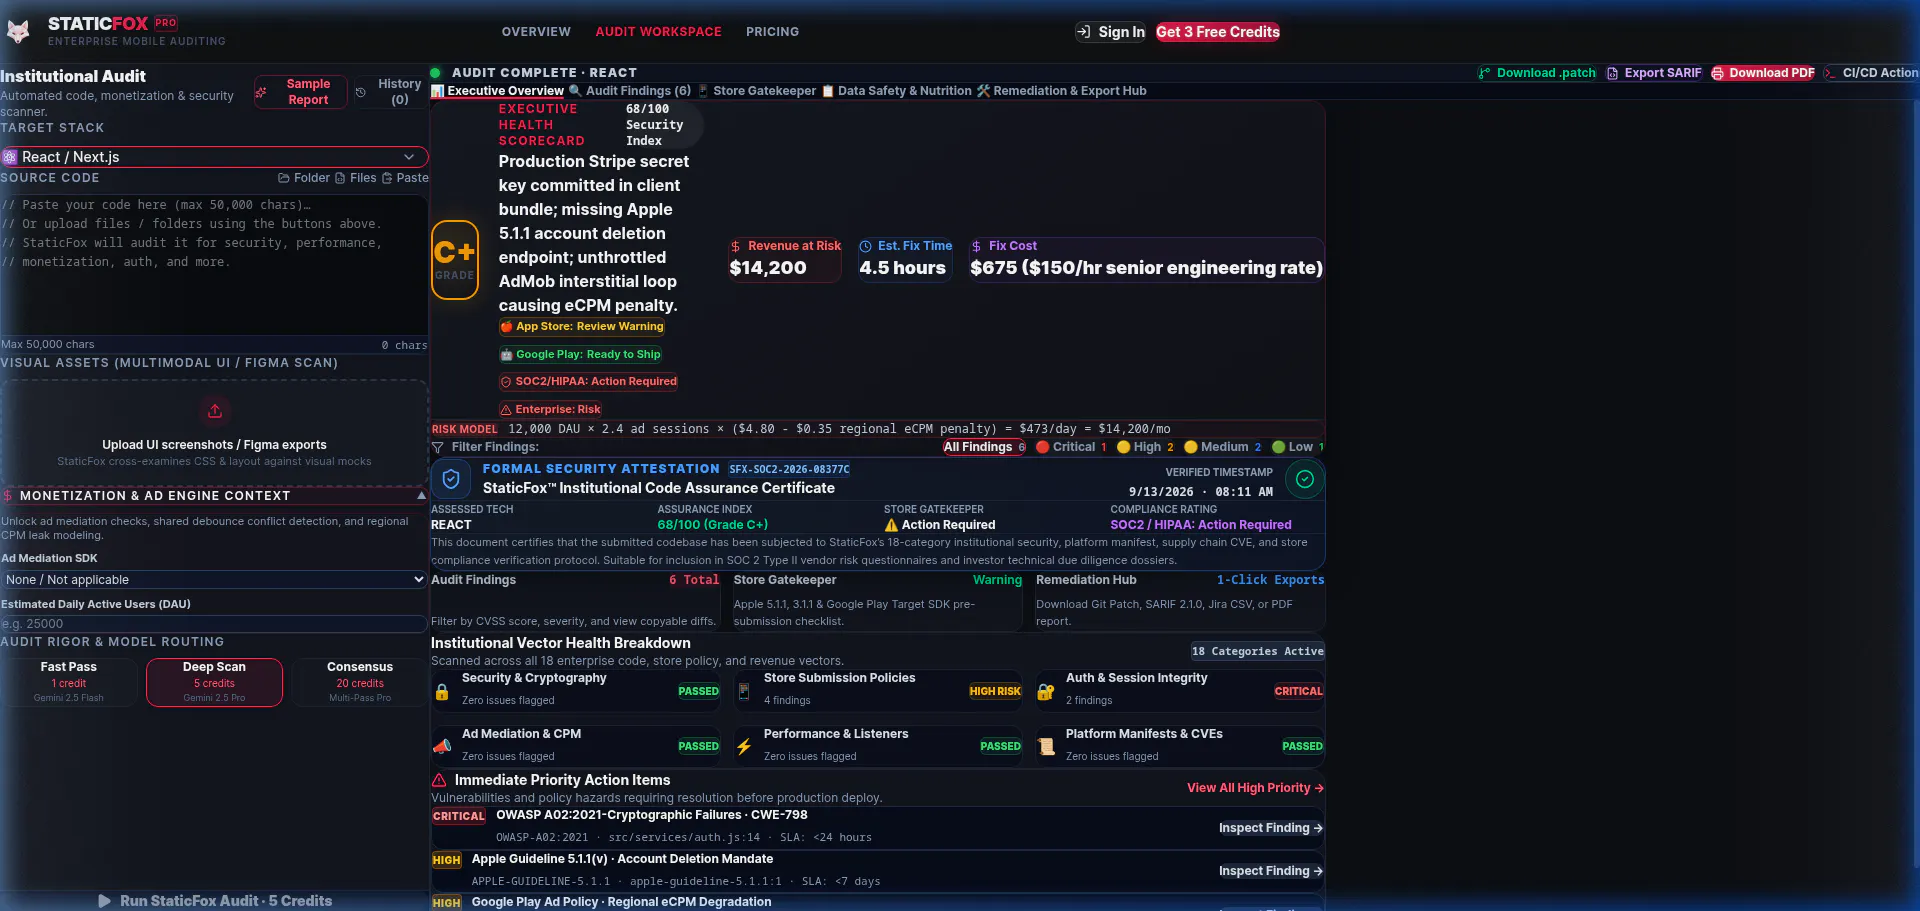Click the Security & Cryptography lock icon
The image size is (1920, 911).
tap(442, 692)
